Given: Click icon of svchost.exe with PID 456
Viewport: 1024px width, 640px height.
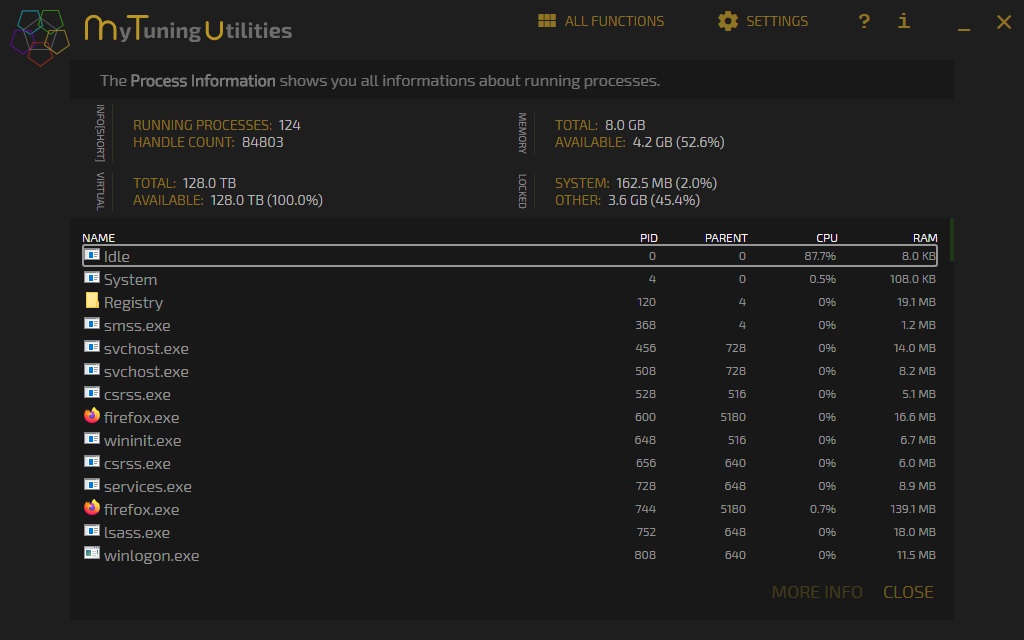Looking at the screenshot, I should [92, 347].
